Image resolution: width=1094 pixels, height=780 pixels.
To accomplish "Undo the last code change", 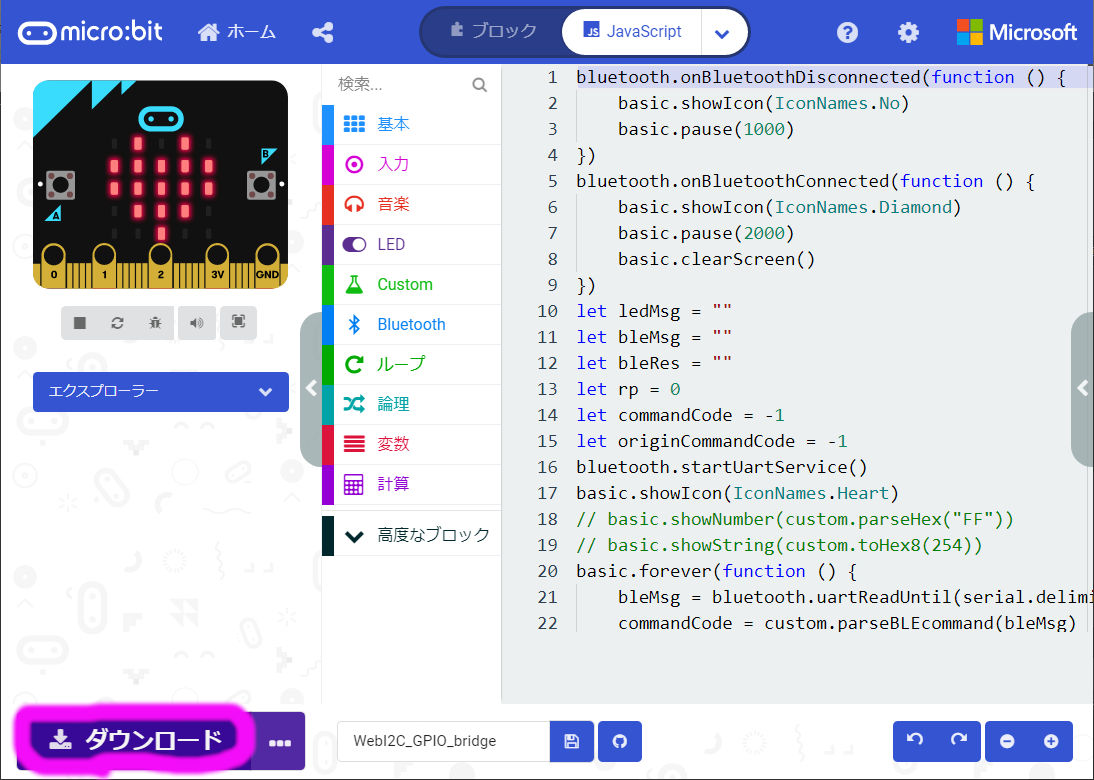I will [x=914, y=741].
